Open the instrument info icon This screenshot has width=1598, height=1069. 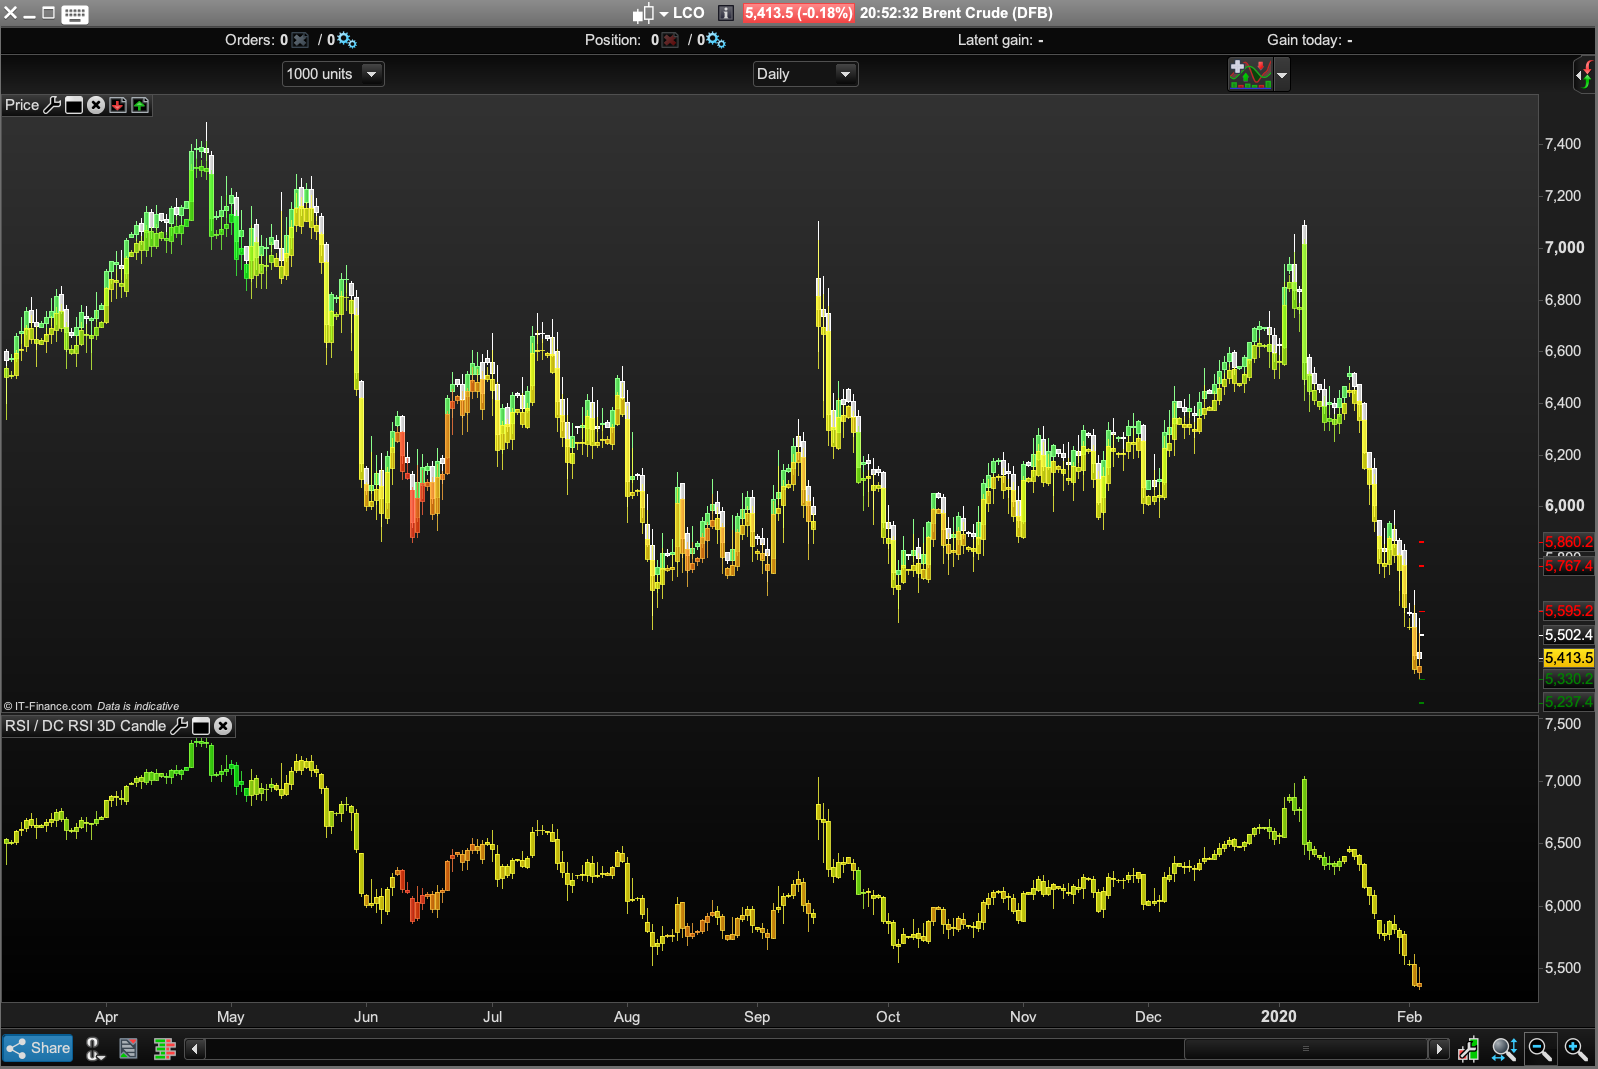tap(726, 13)
